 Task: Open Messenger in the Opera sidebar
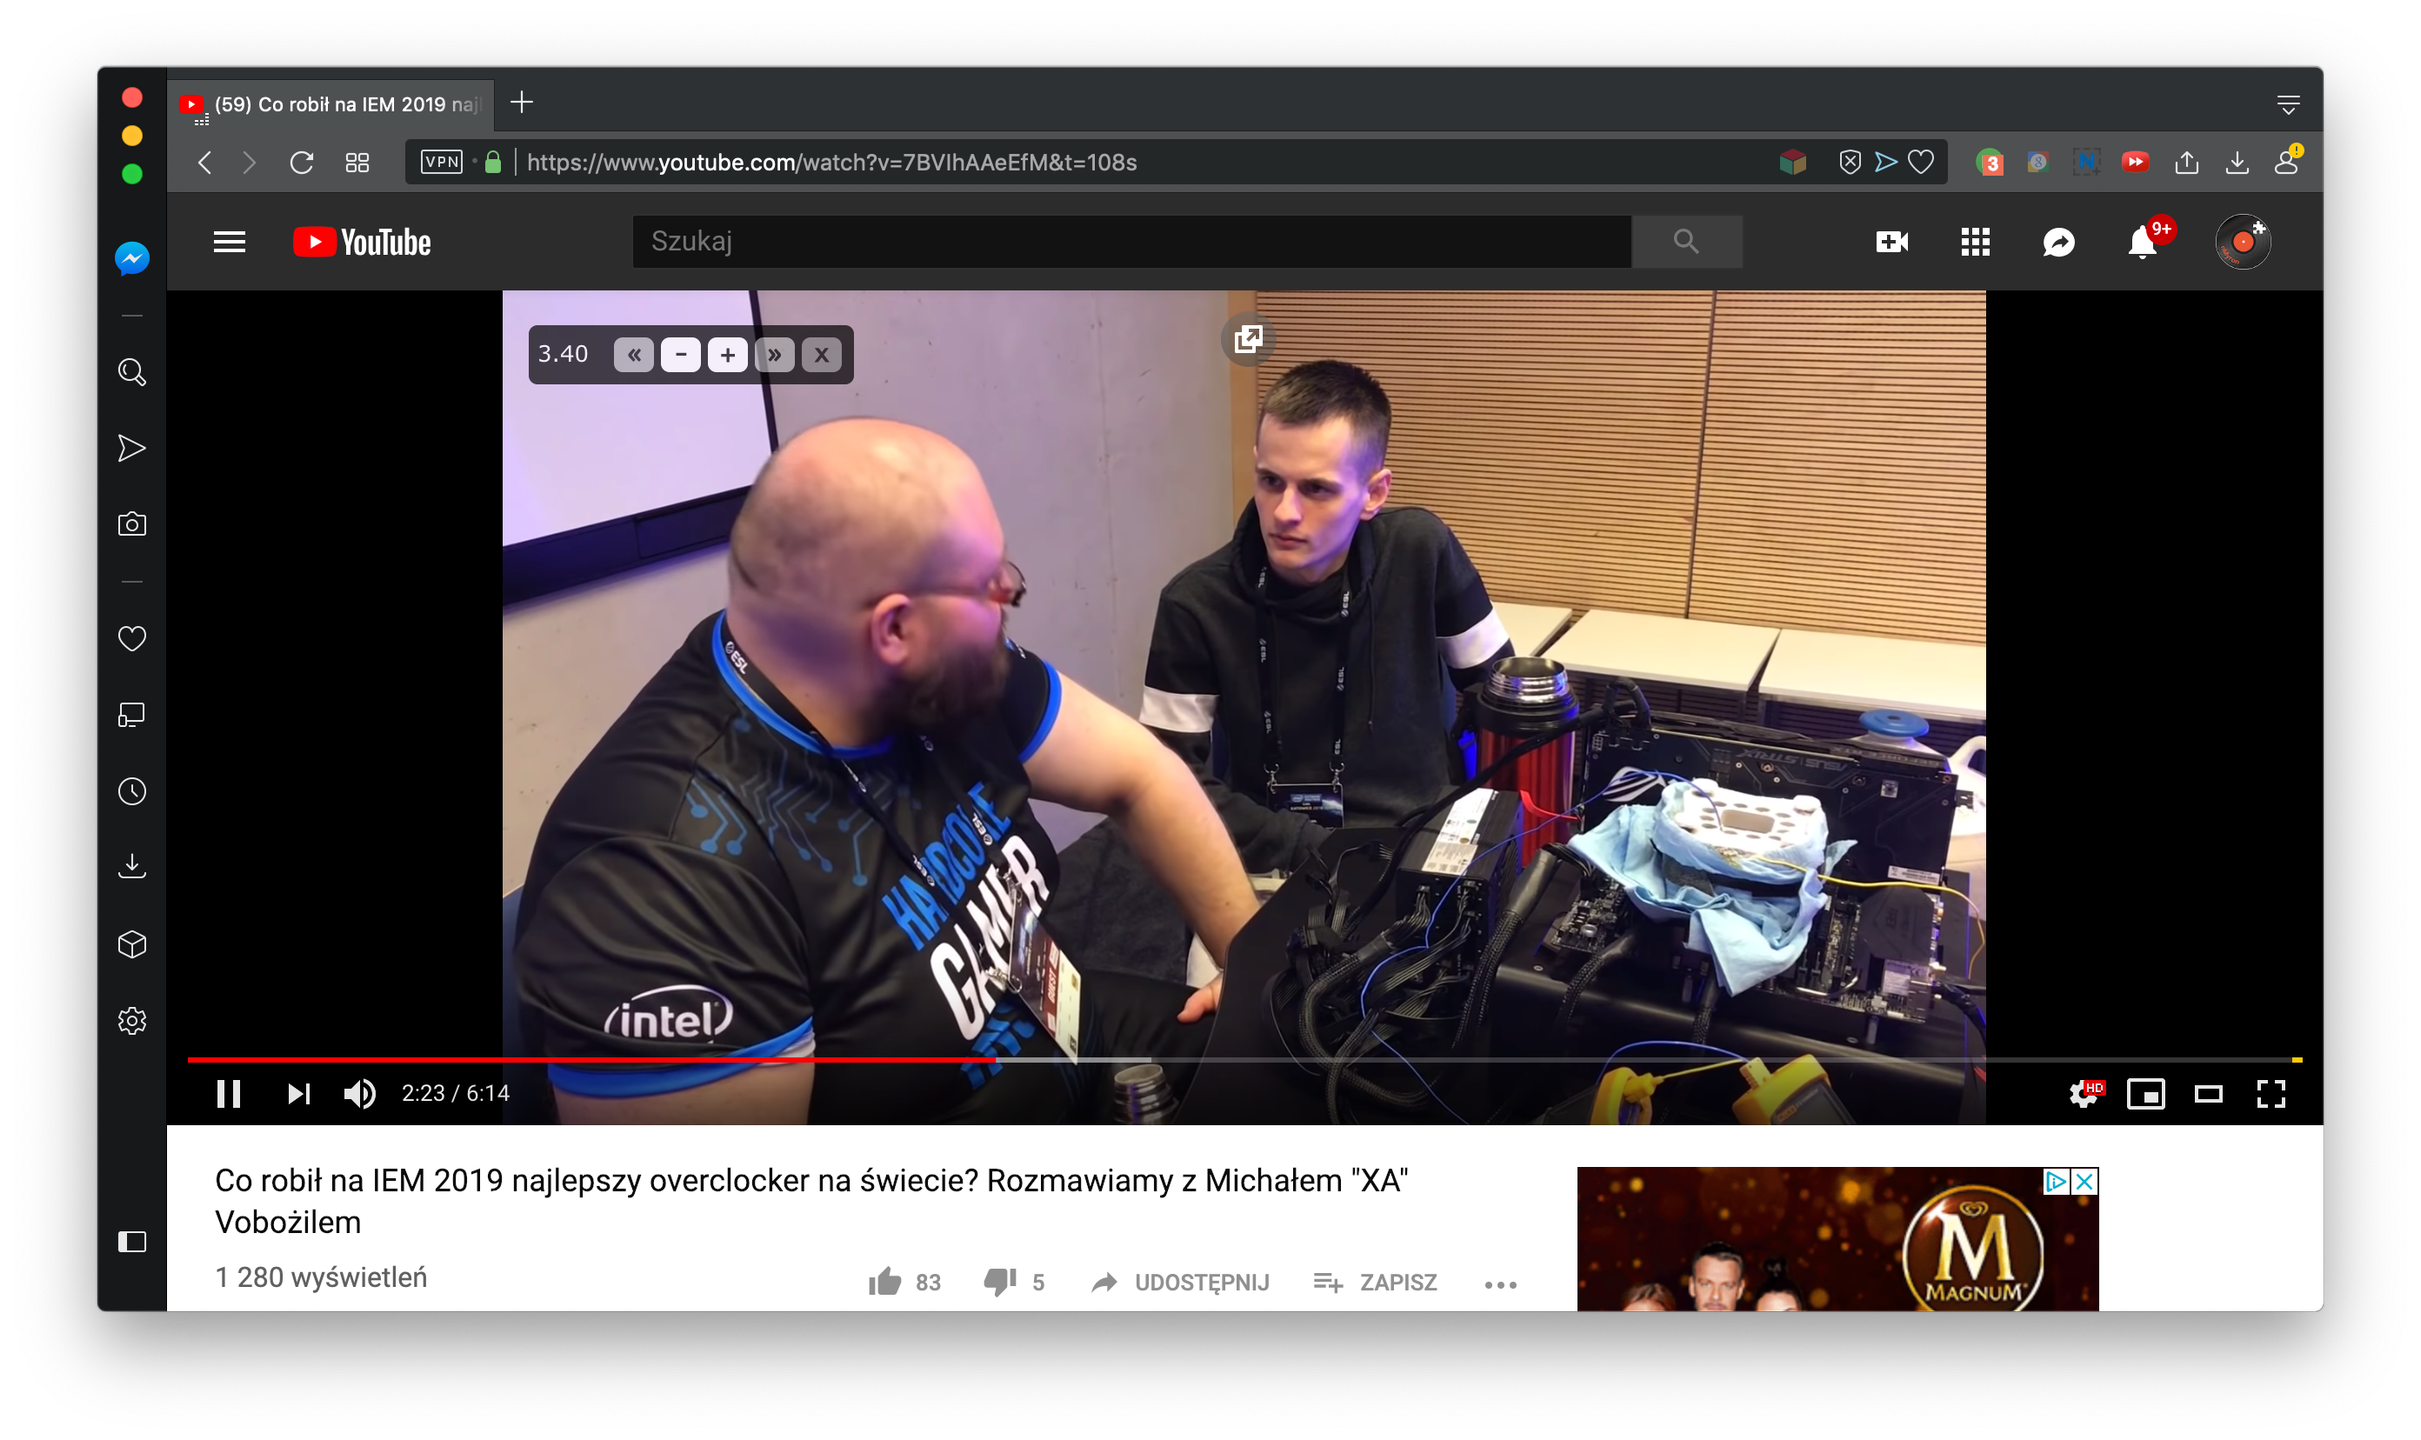[132, 259]
